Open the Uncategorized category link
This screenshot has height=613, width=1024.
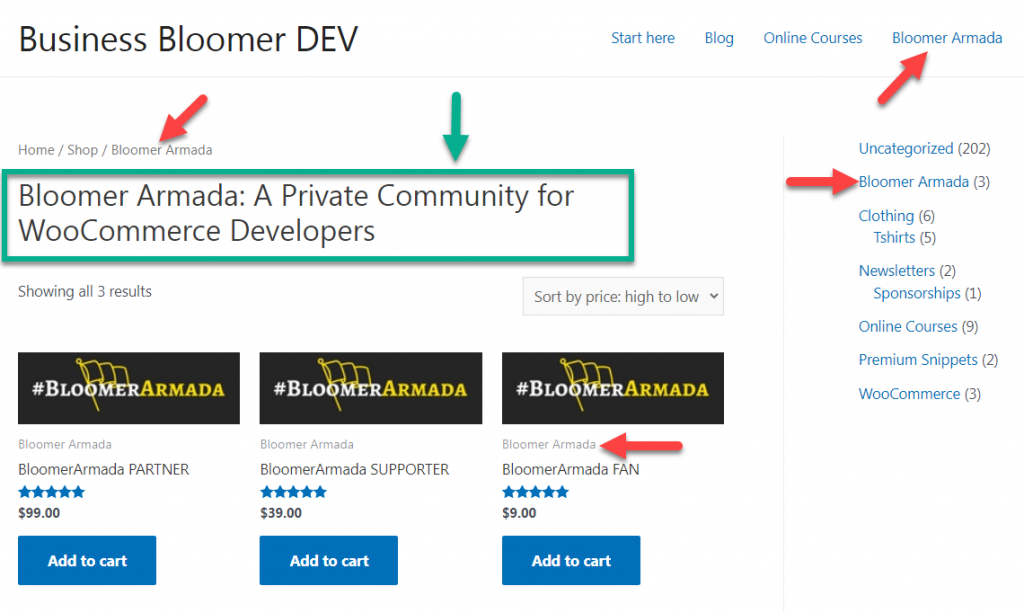[x=905, y=148]
